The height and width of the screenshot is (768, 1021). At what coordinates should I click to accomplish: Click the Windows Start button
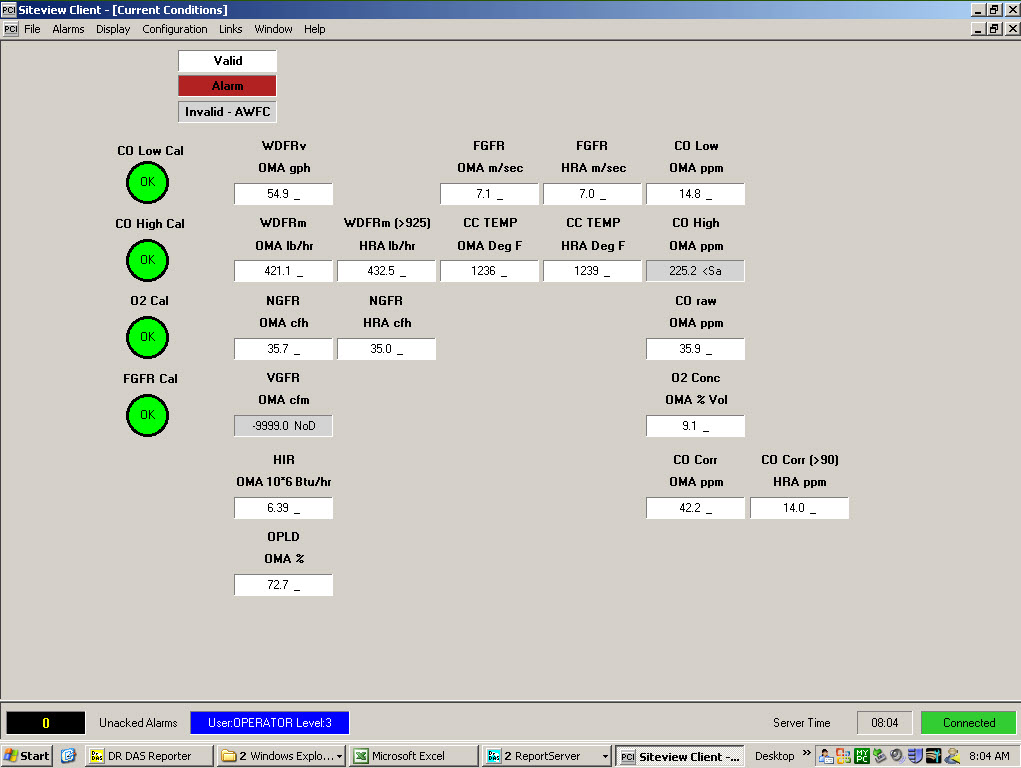click(27, 756)
